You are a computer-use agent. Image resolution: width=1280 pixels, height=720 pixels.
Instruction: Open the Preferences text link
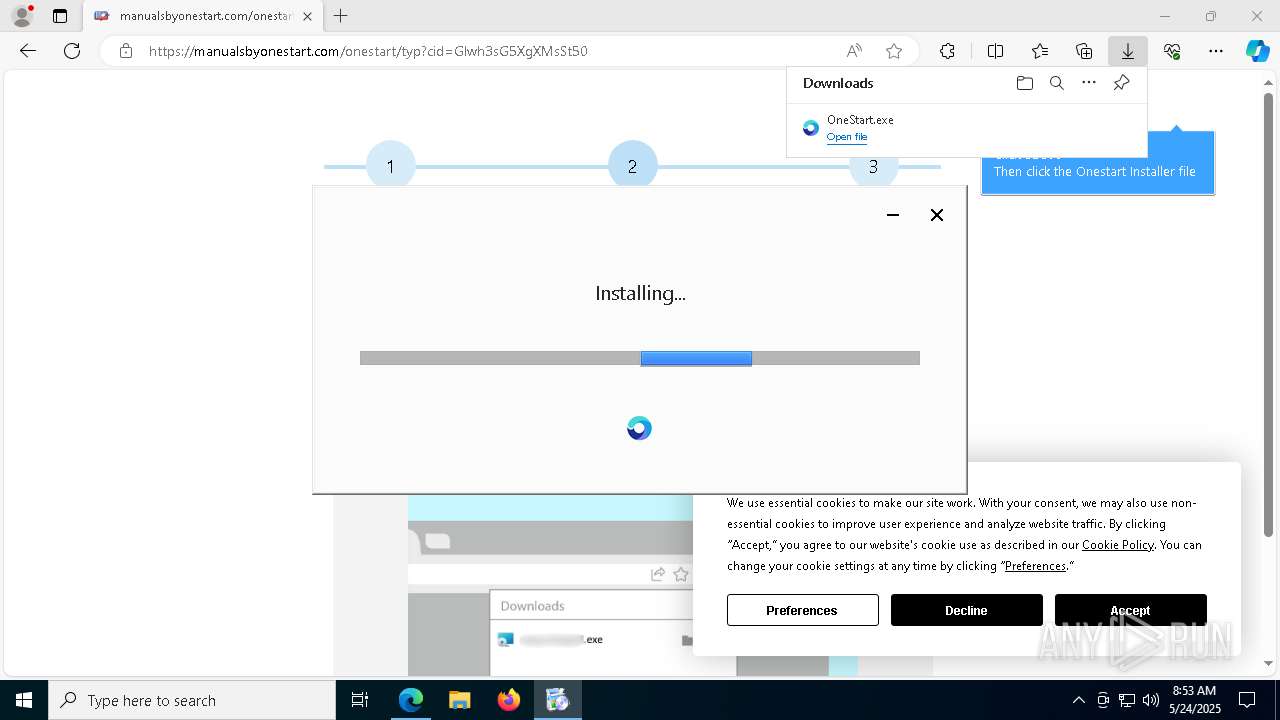[x=1035, y=566]
